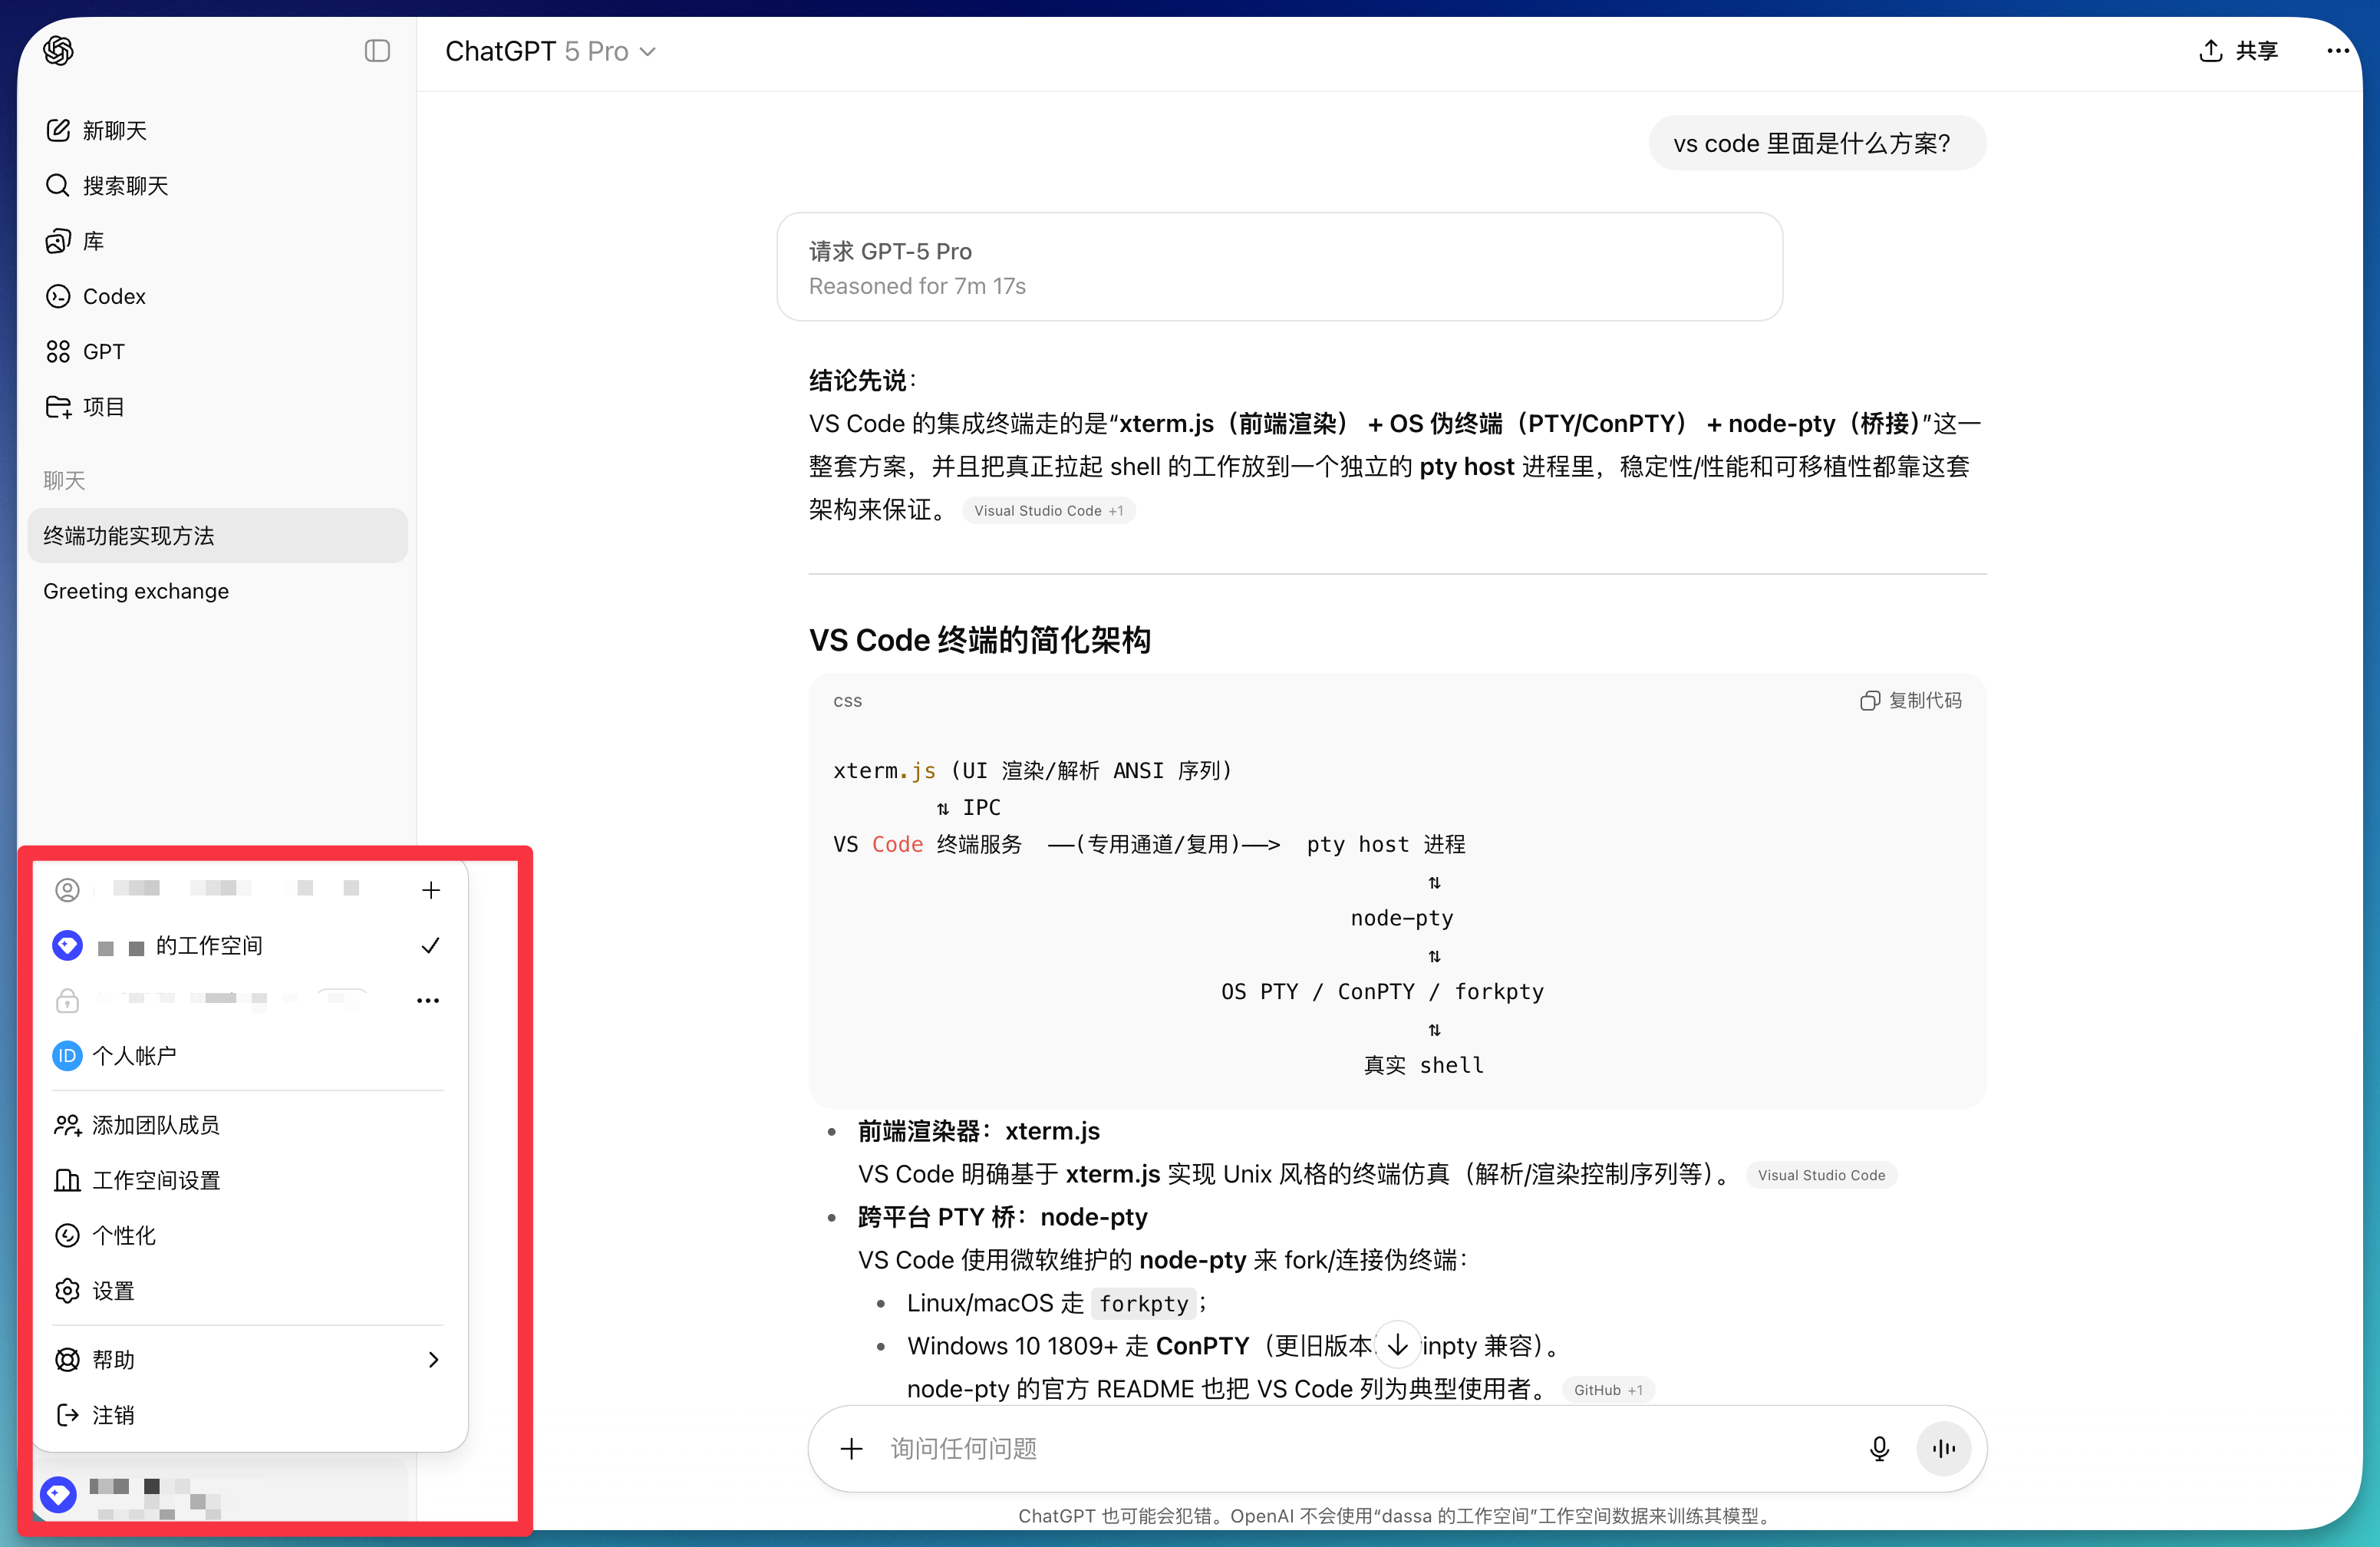Expand the GPT-5 Pro reasoning details box
This screenshot has height=1547, width=2380.
click(1278, 267)
